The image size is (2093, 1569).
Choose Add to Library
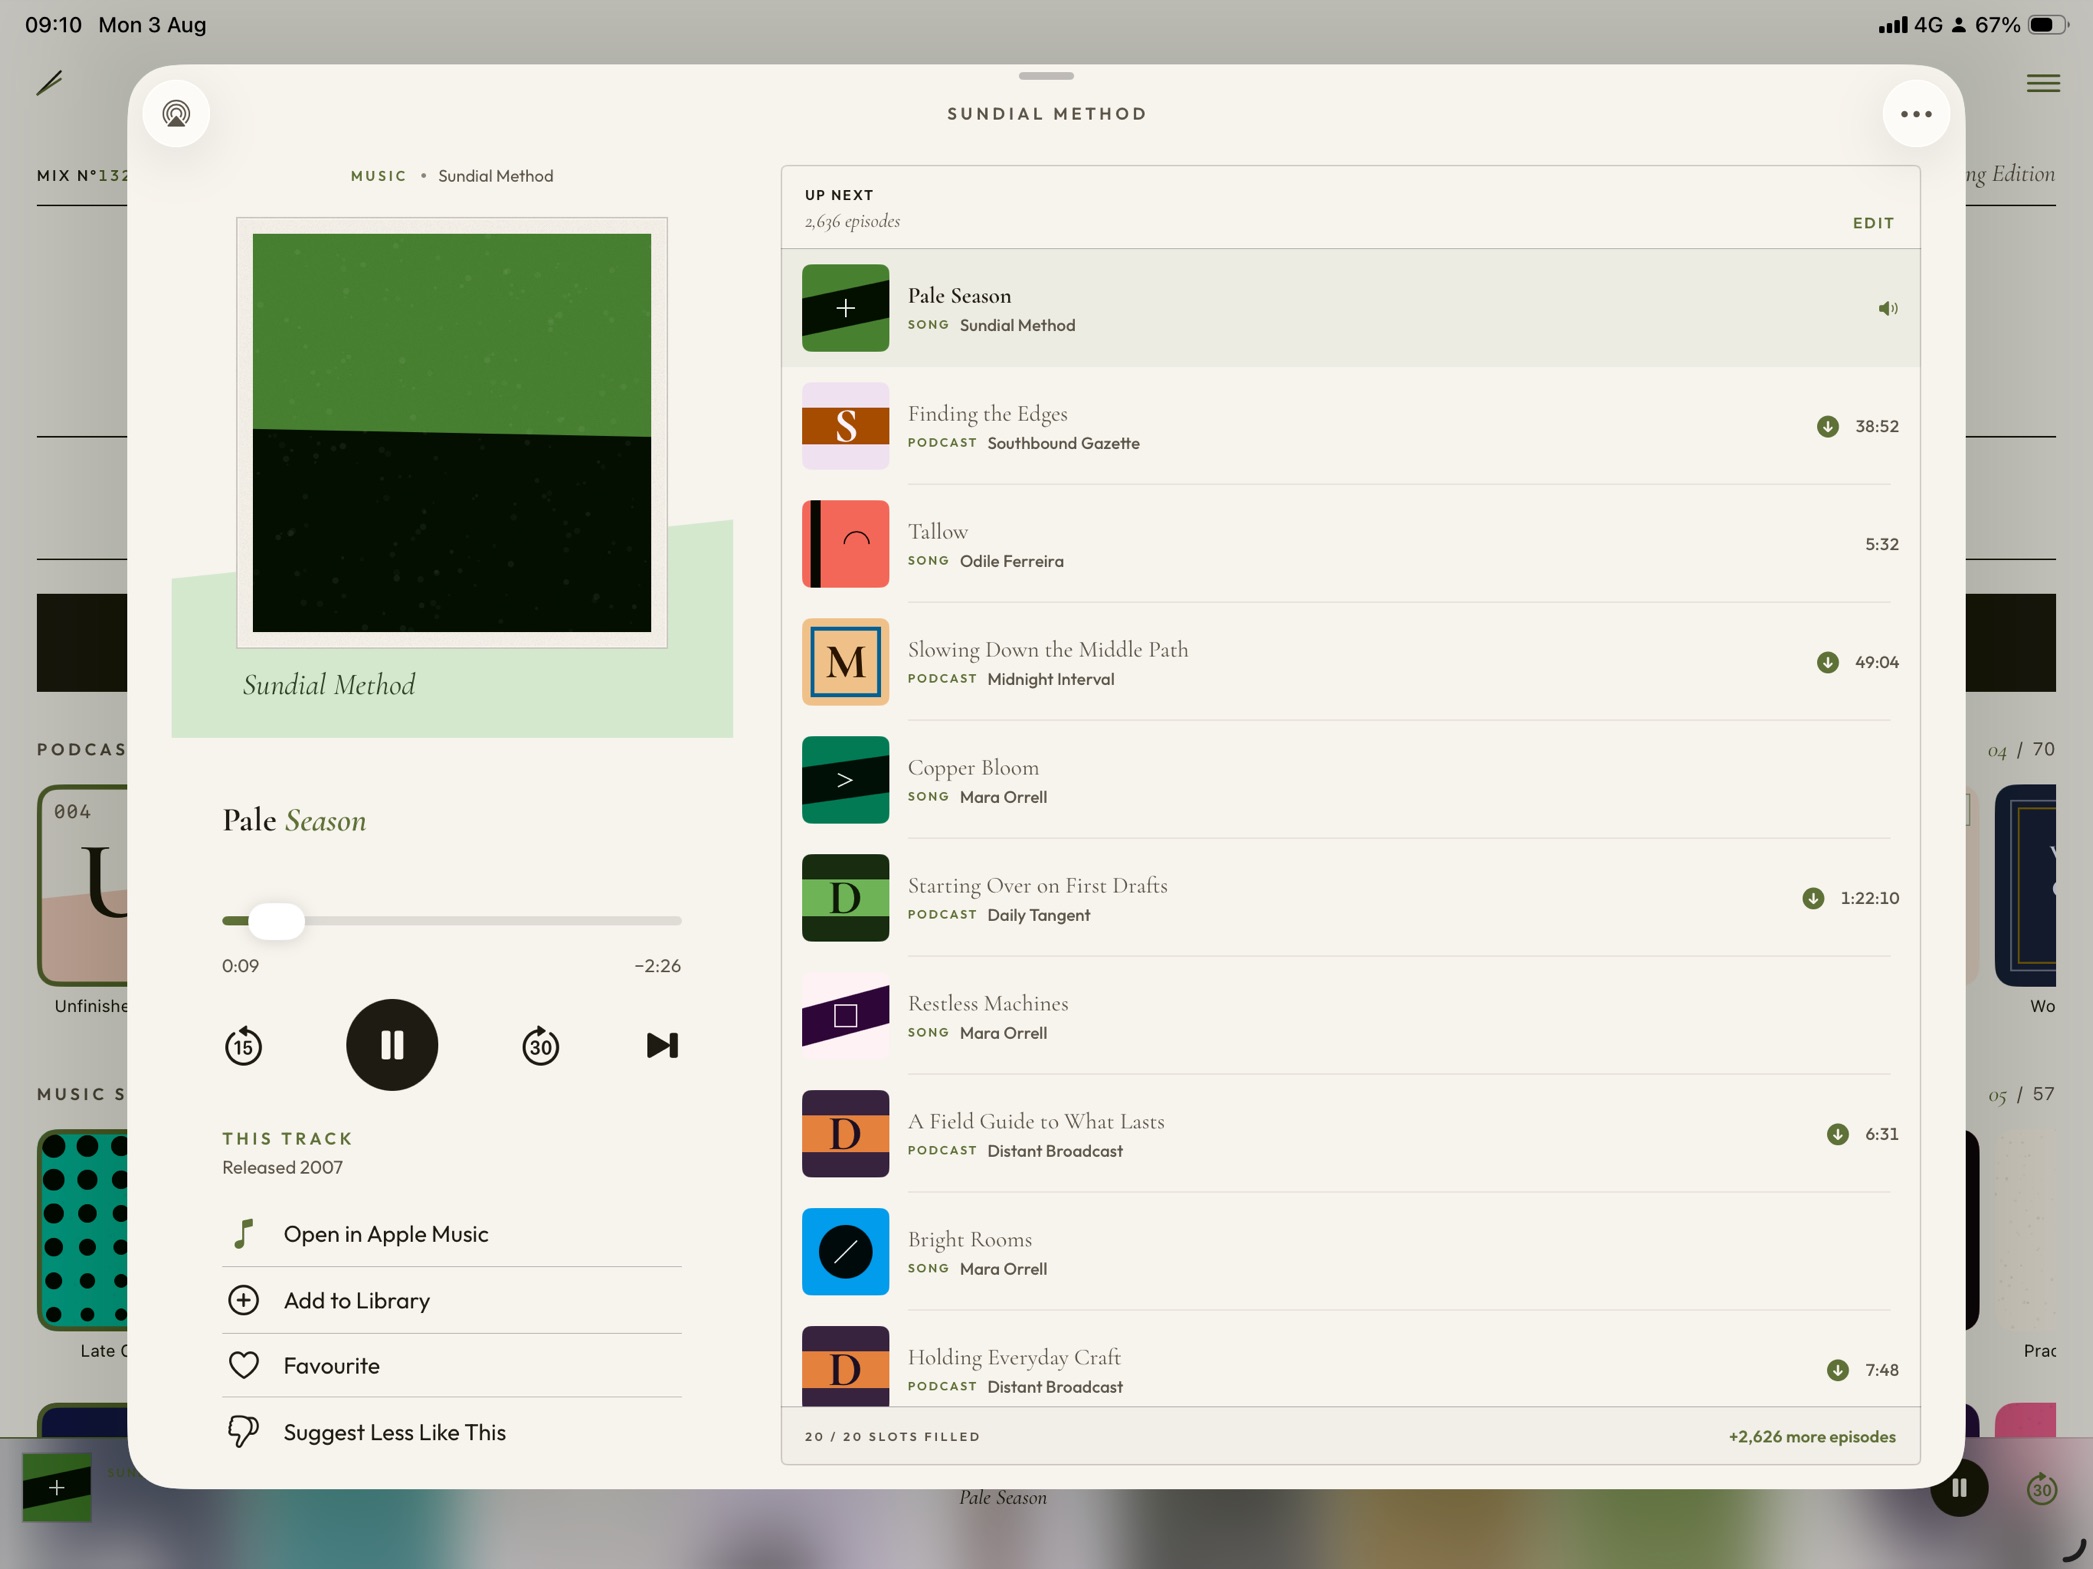(452, 1300)
